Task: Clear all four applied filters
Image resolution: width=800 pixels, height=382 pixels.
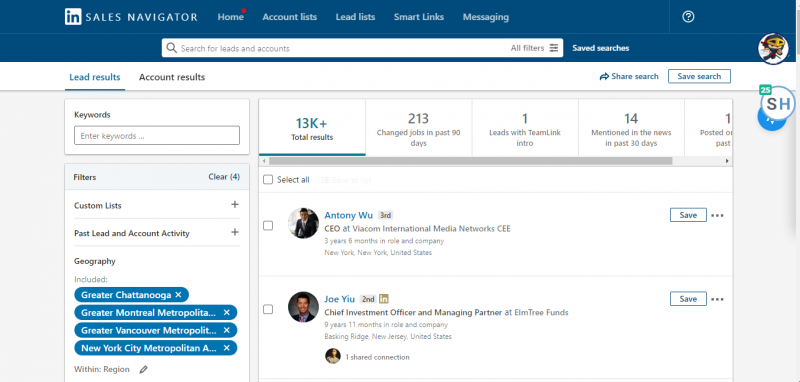Action: coord(224,176)
